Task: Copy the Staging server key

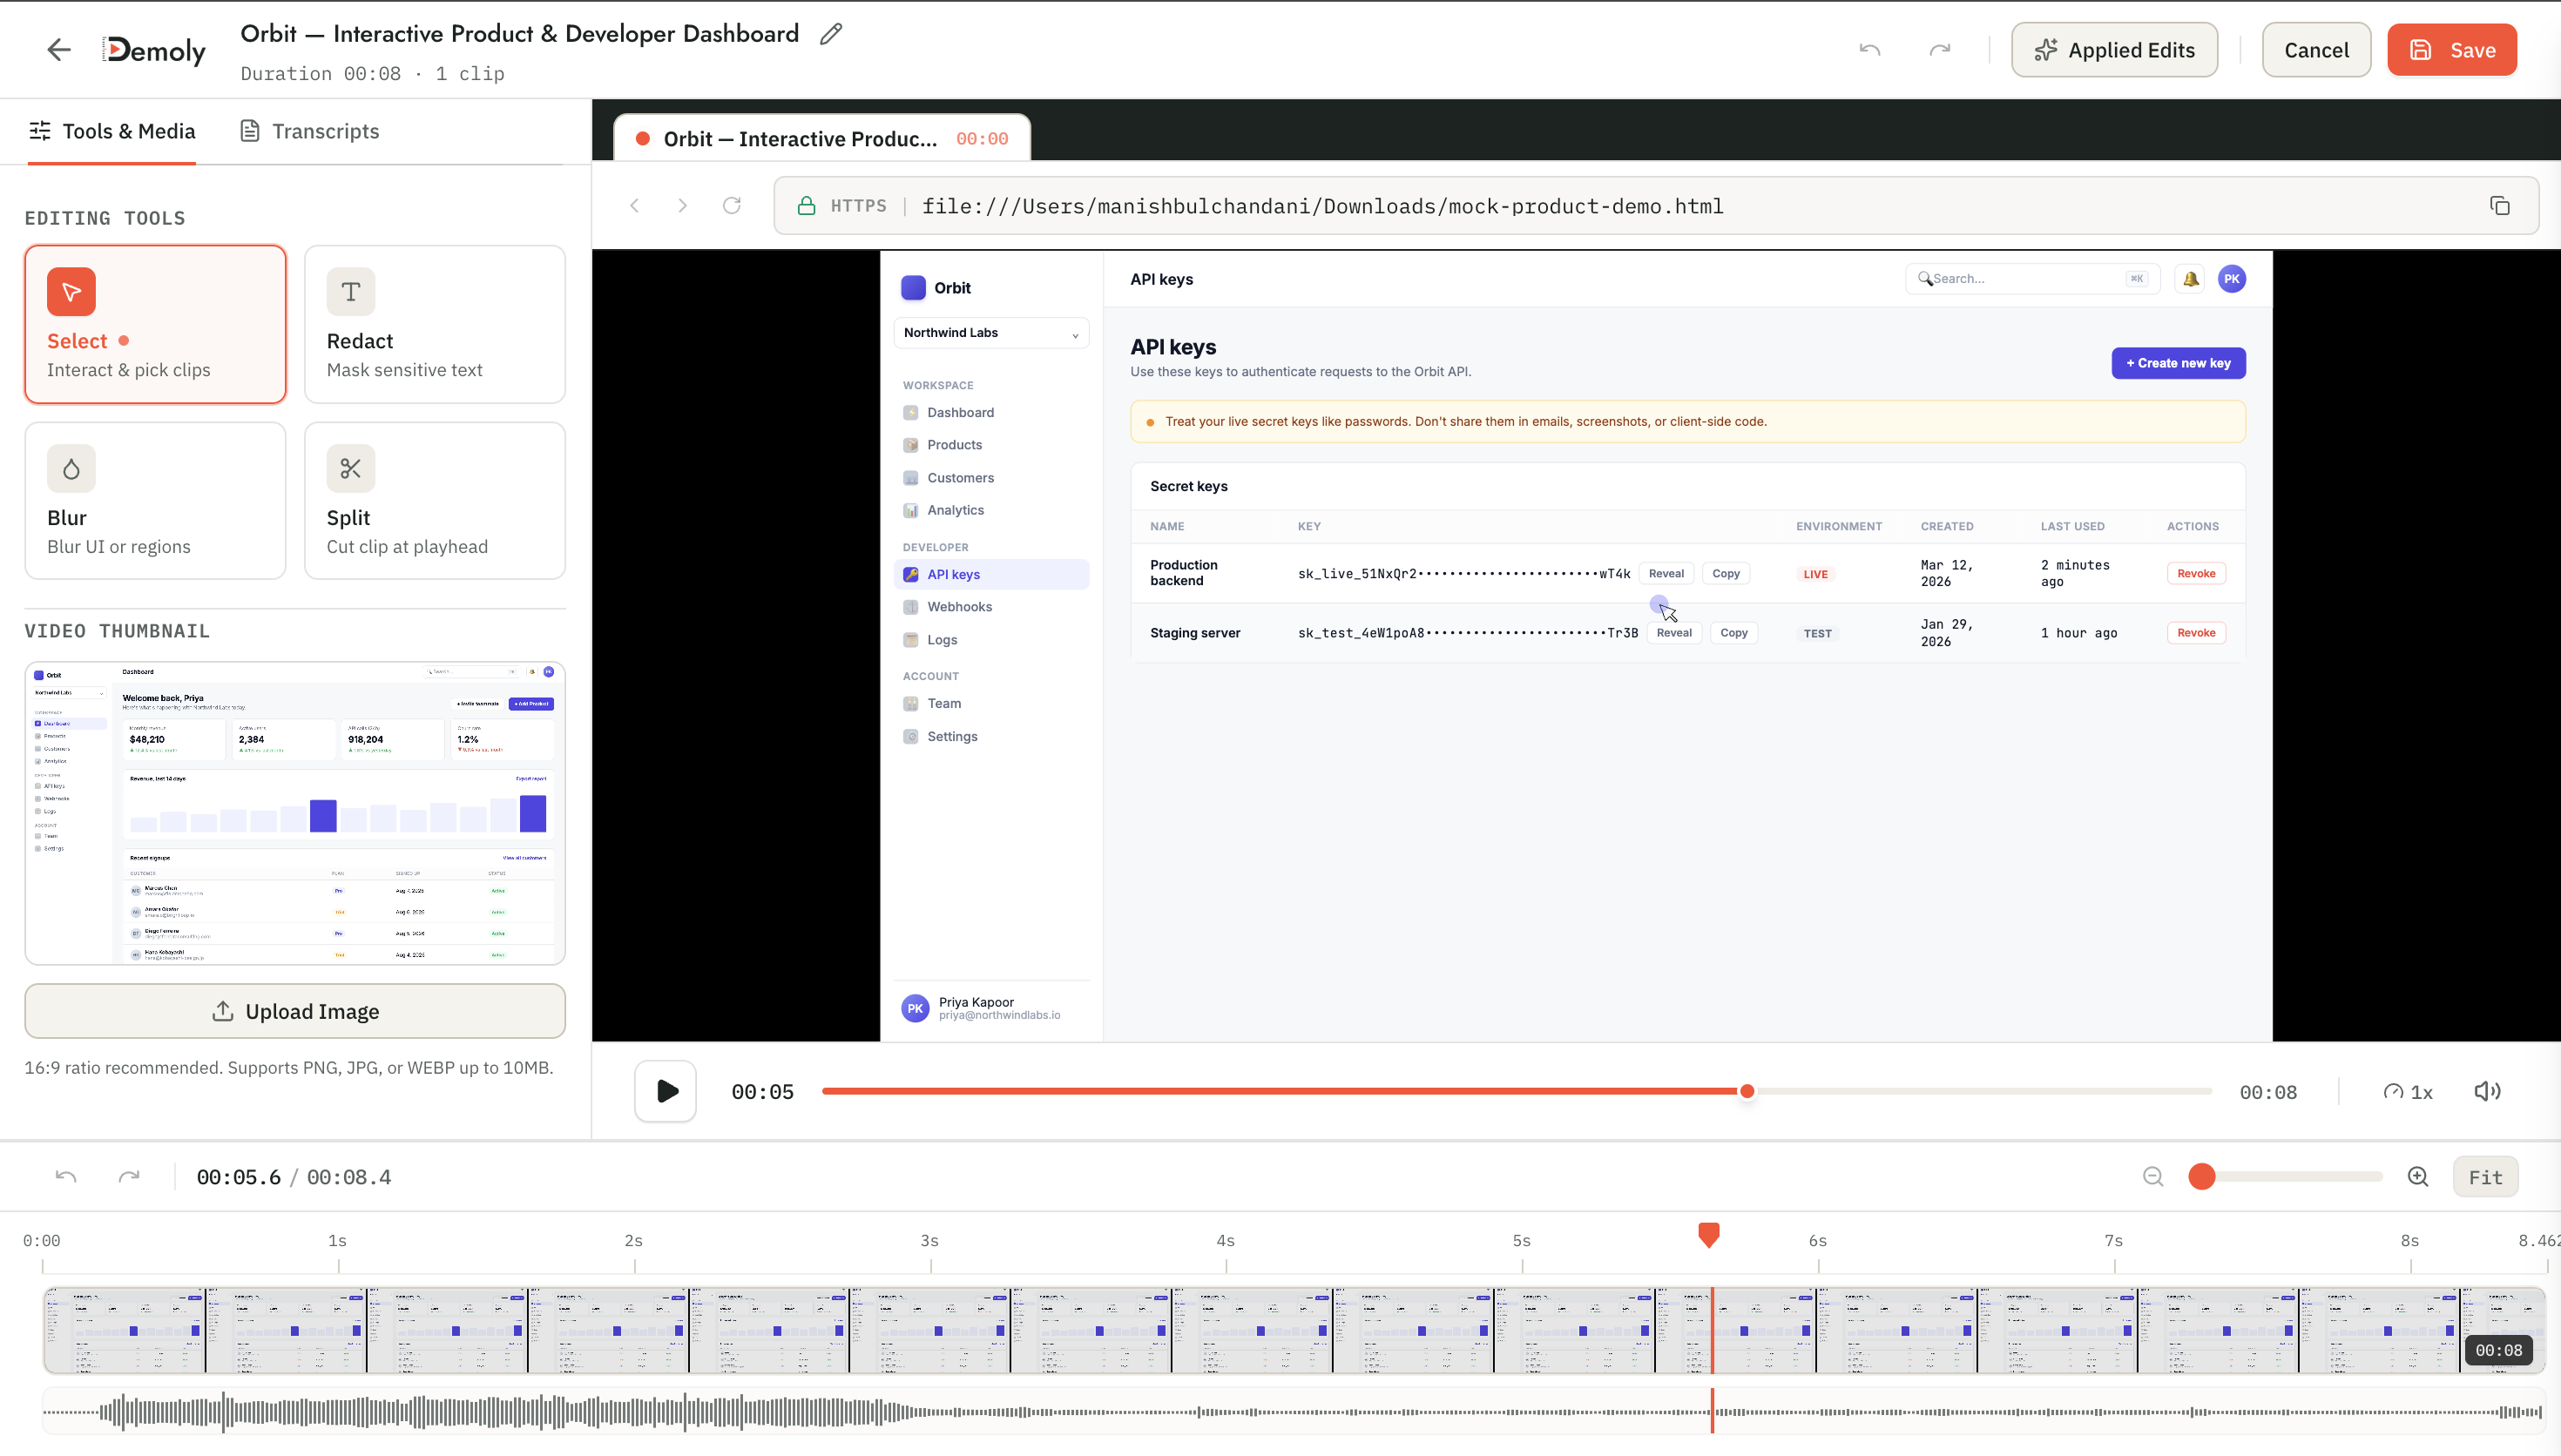Action: pyautogui.click(x=1734, y=633)
